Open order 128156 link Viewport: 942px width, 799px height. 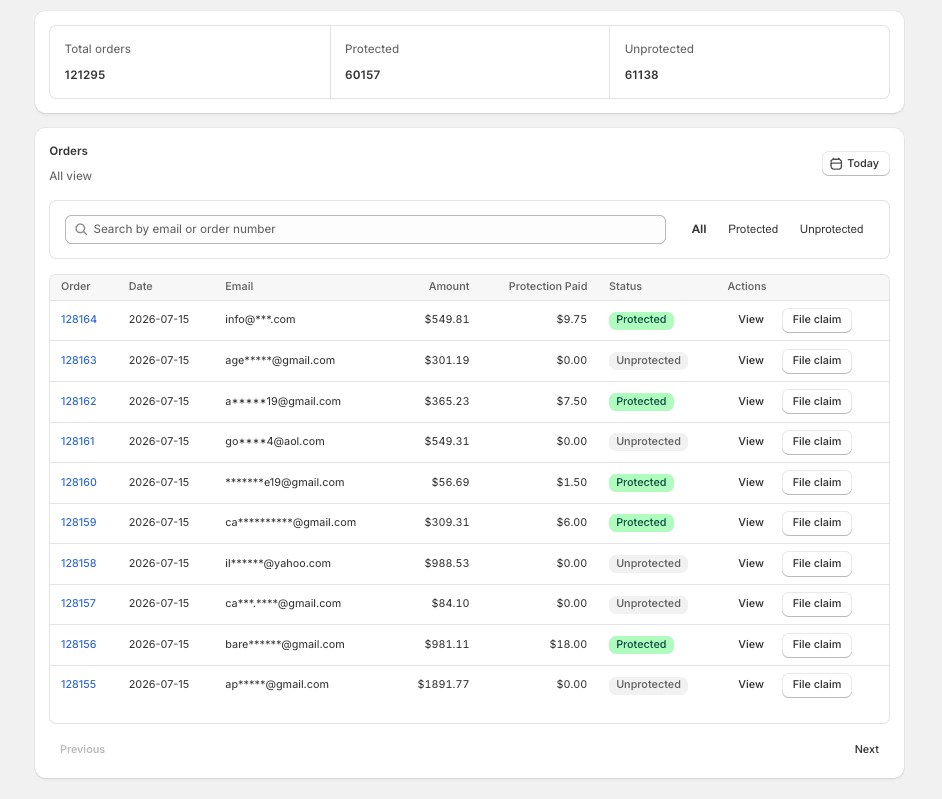click(x=79, y=644)
